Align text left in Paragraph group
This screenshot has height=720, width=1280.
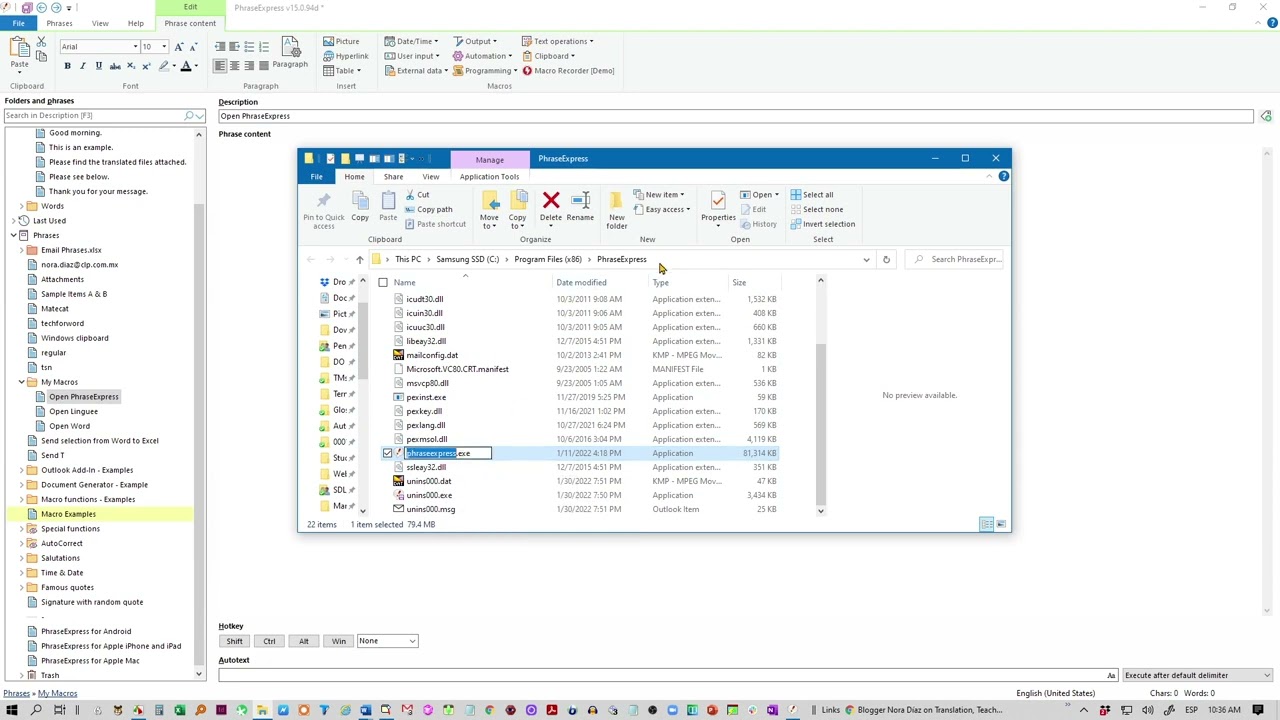click(x=220, y=66)
